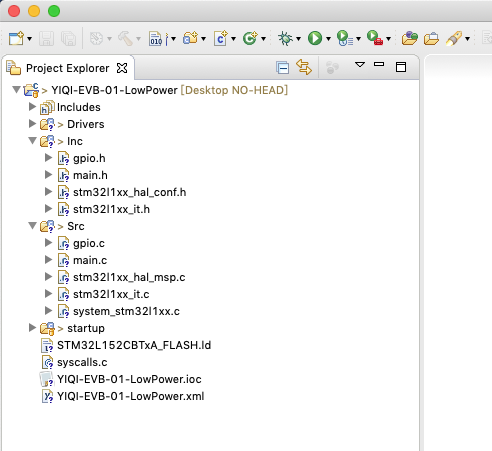The width and height of the screenshot is (492, 451).
Task: Select gpio.c in the tree
Action: (x=89, y=243)
